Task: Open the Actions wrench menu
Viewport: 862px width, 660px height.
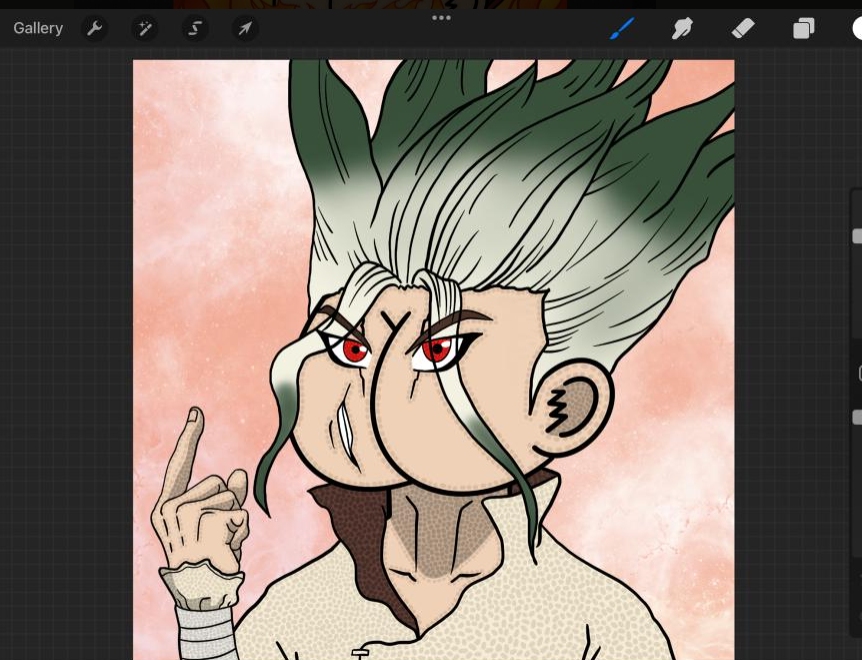Action: 95,28
